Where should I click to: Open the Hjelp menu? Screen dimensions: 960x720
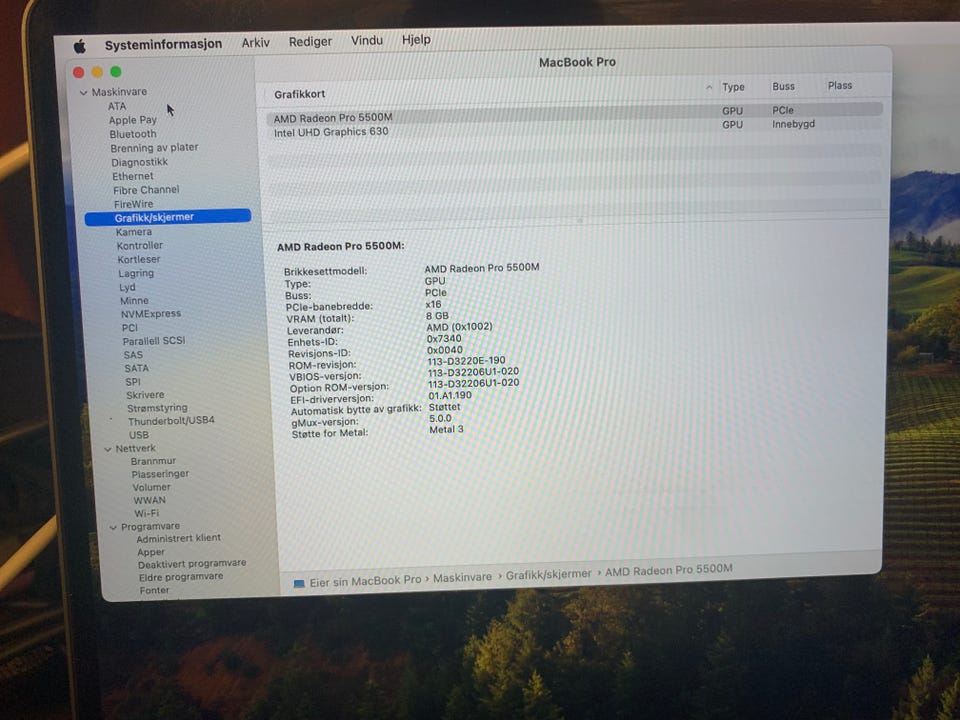point(416,40)
